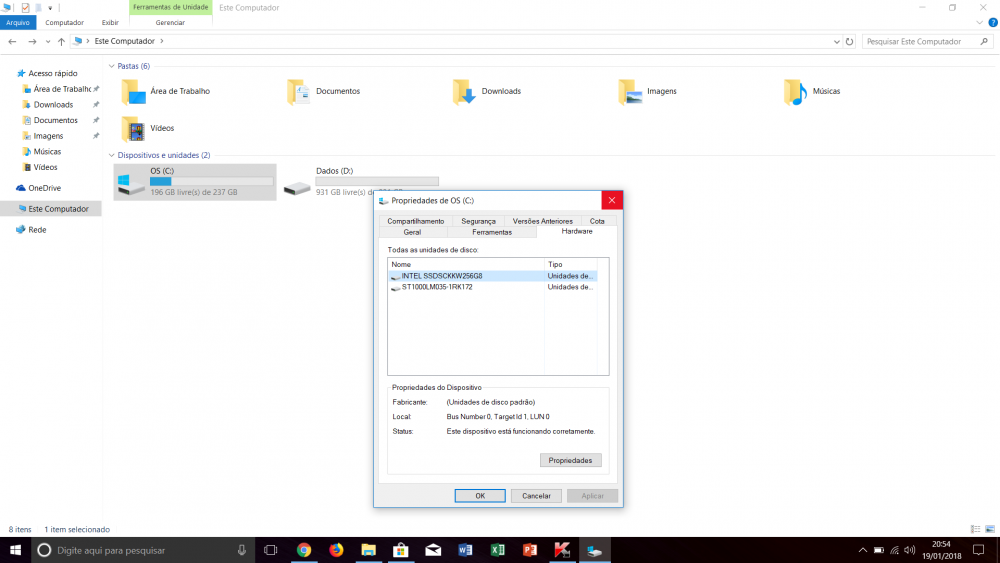
Task: Open OneDrive in navigation pane
Action: 44,188
